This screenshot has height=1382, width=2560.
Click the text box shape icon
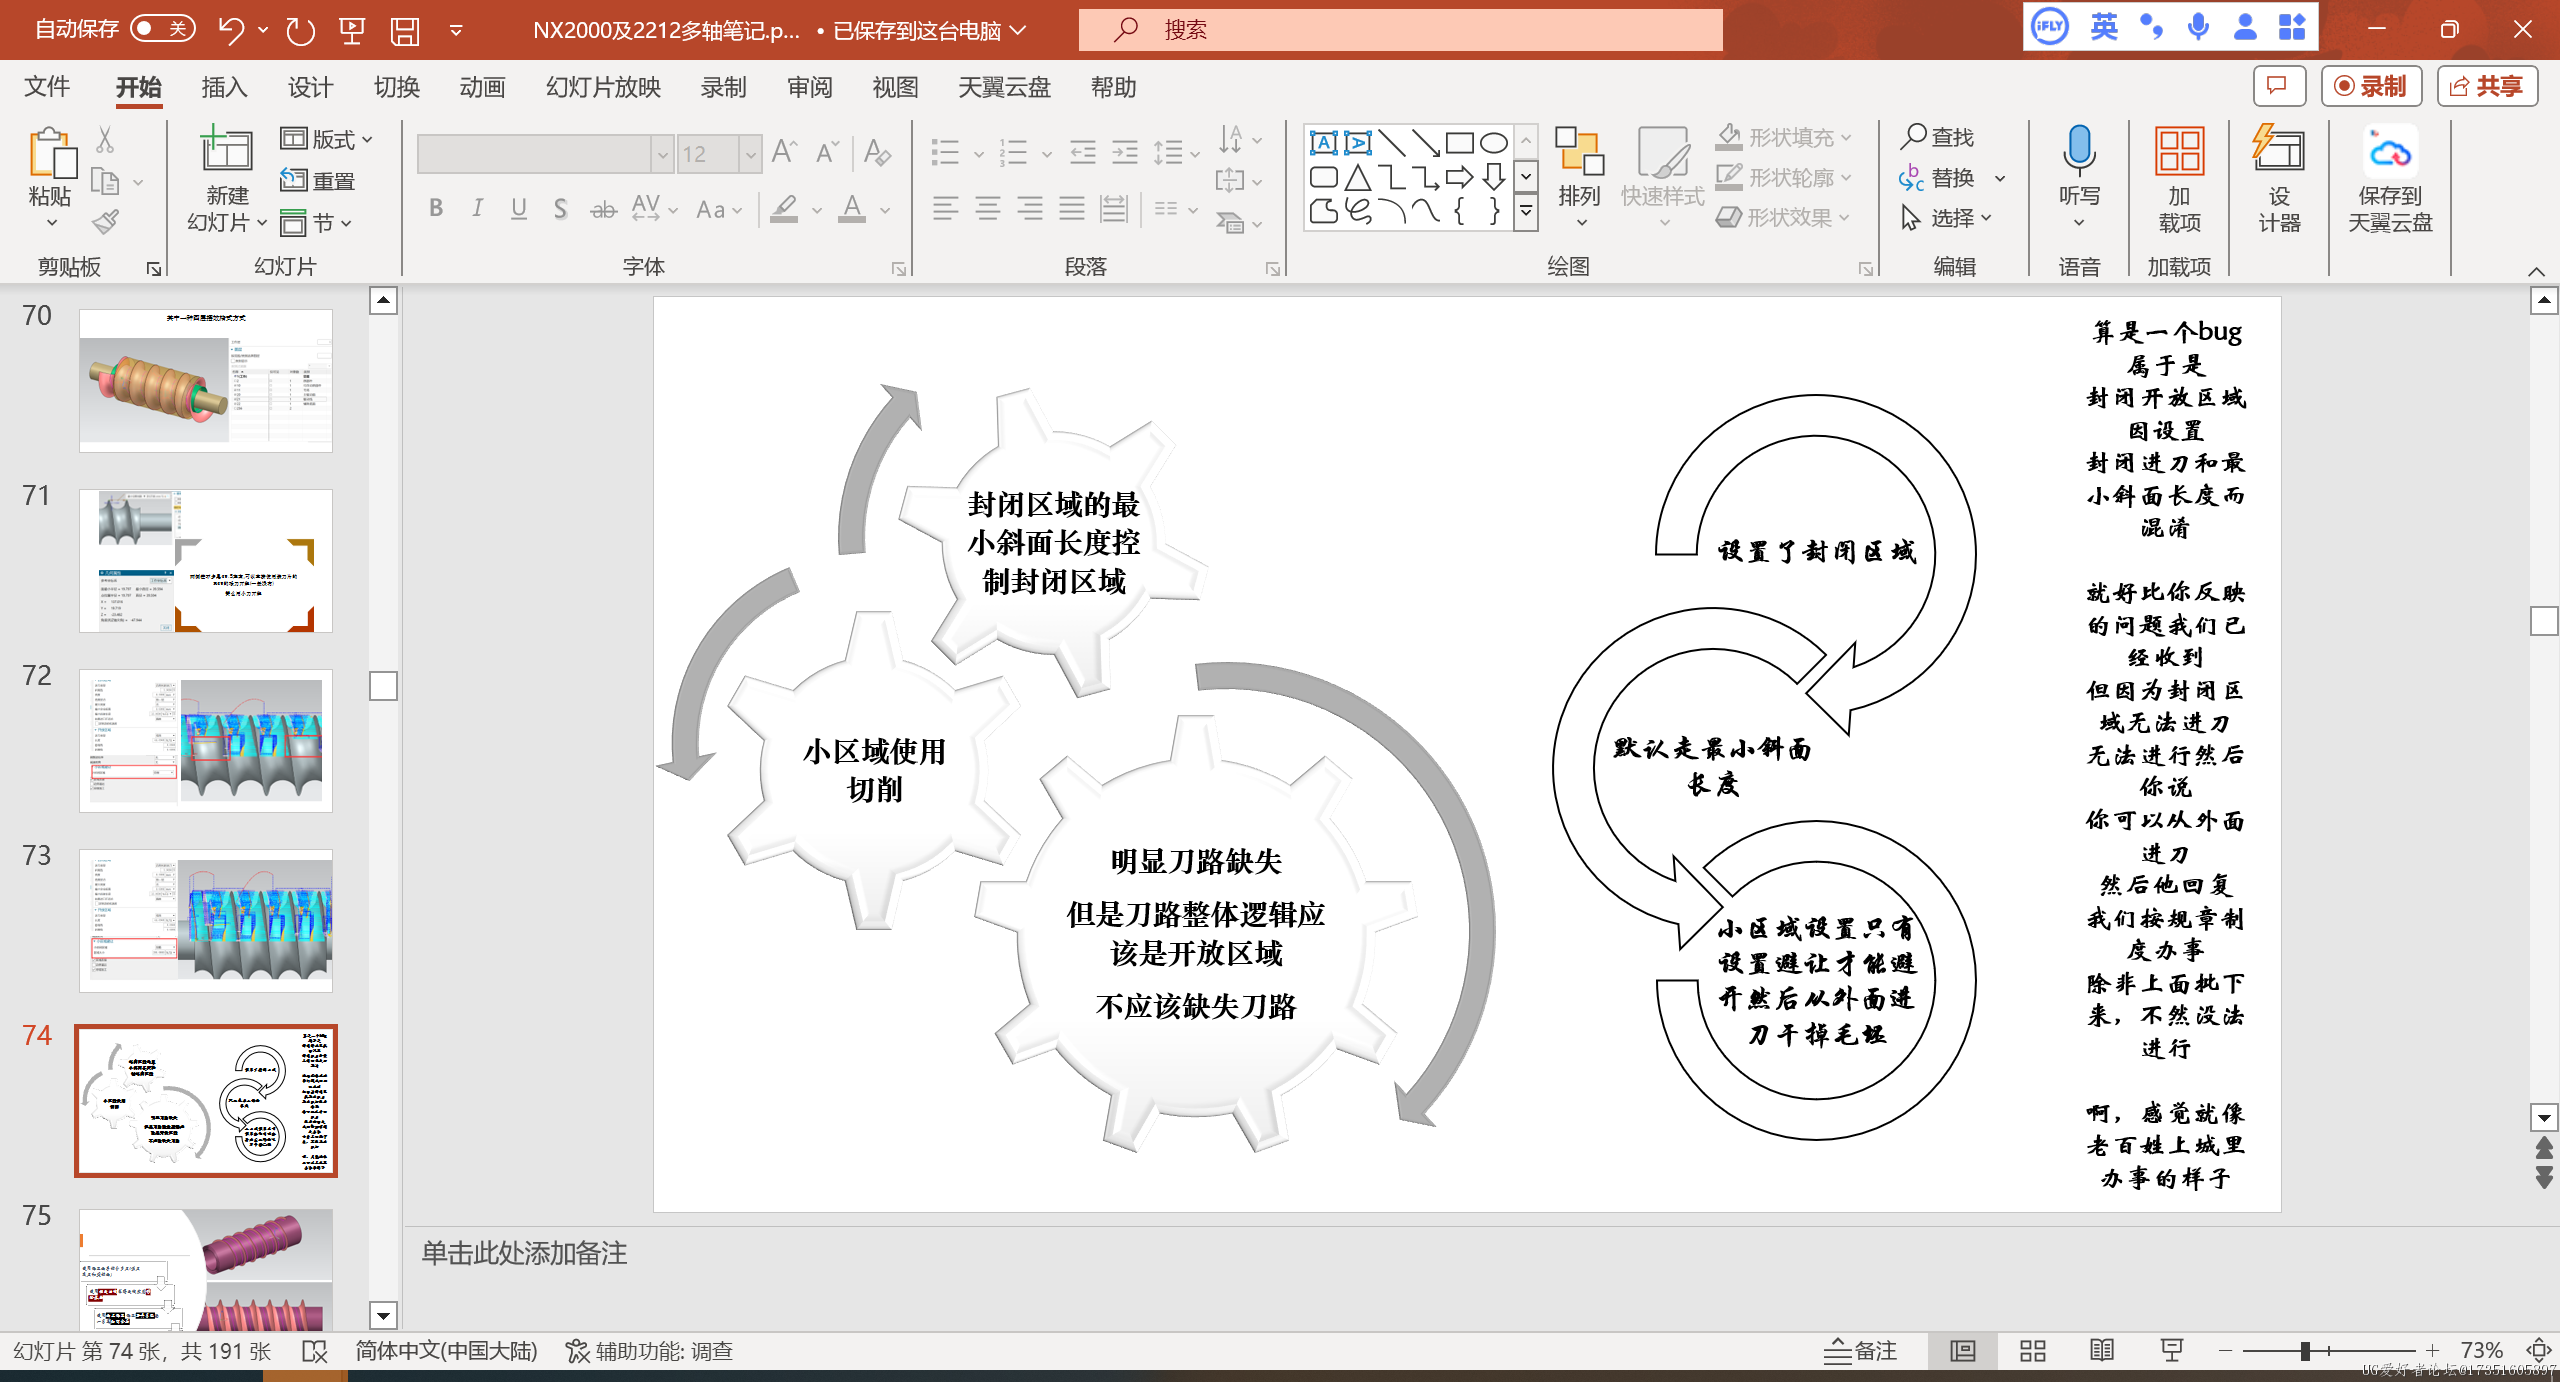click(1324, 143)
